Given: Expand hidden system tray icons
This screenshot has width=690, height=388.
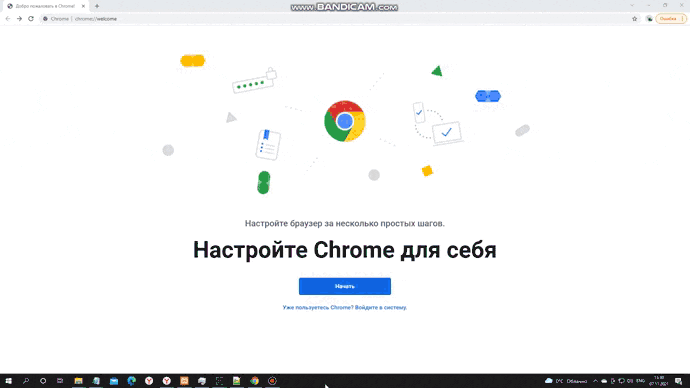Looking at the screenshot, I should click(595, 381).
